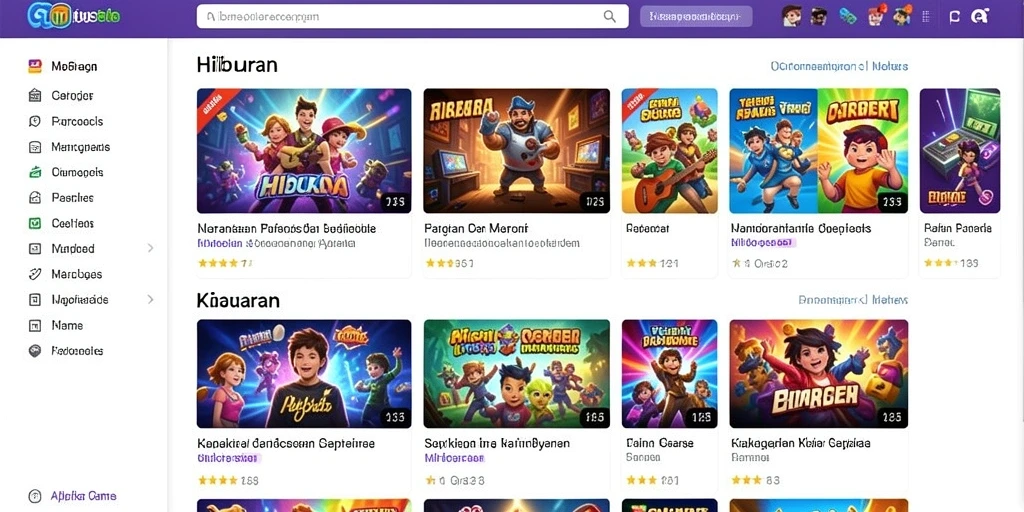Expand the Mgofiaade sidebar arrow
Viewport: 1024px width, 512px height.
(x=150, y=299)
